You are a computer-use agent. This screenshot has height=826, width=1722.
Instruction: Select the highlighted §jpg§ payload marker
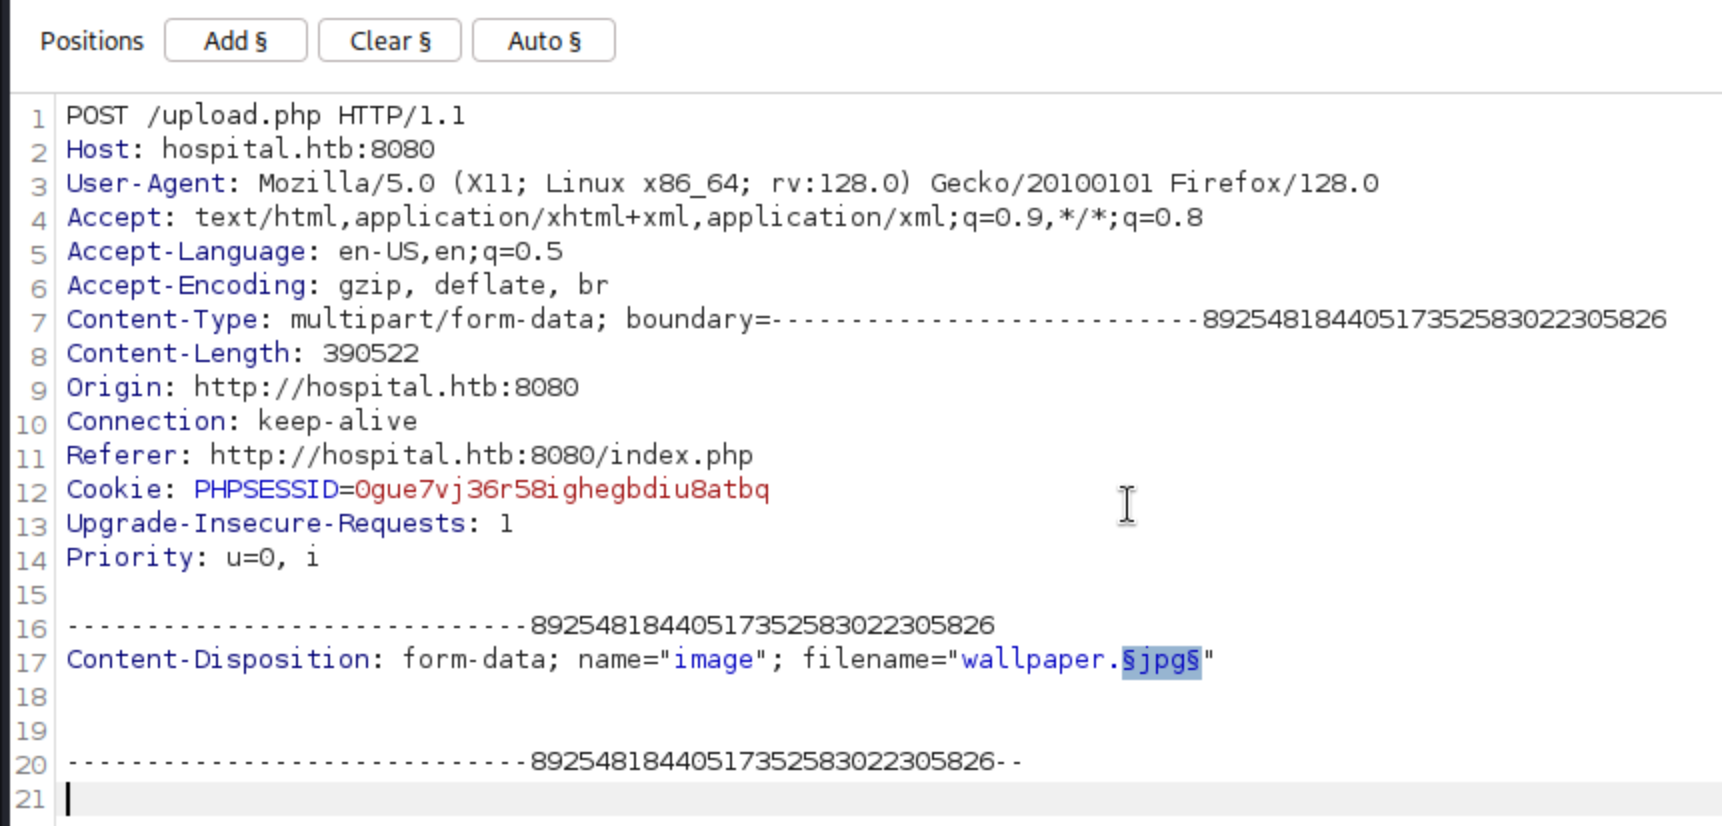(x=1160, y=660)
